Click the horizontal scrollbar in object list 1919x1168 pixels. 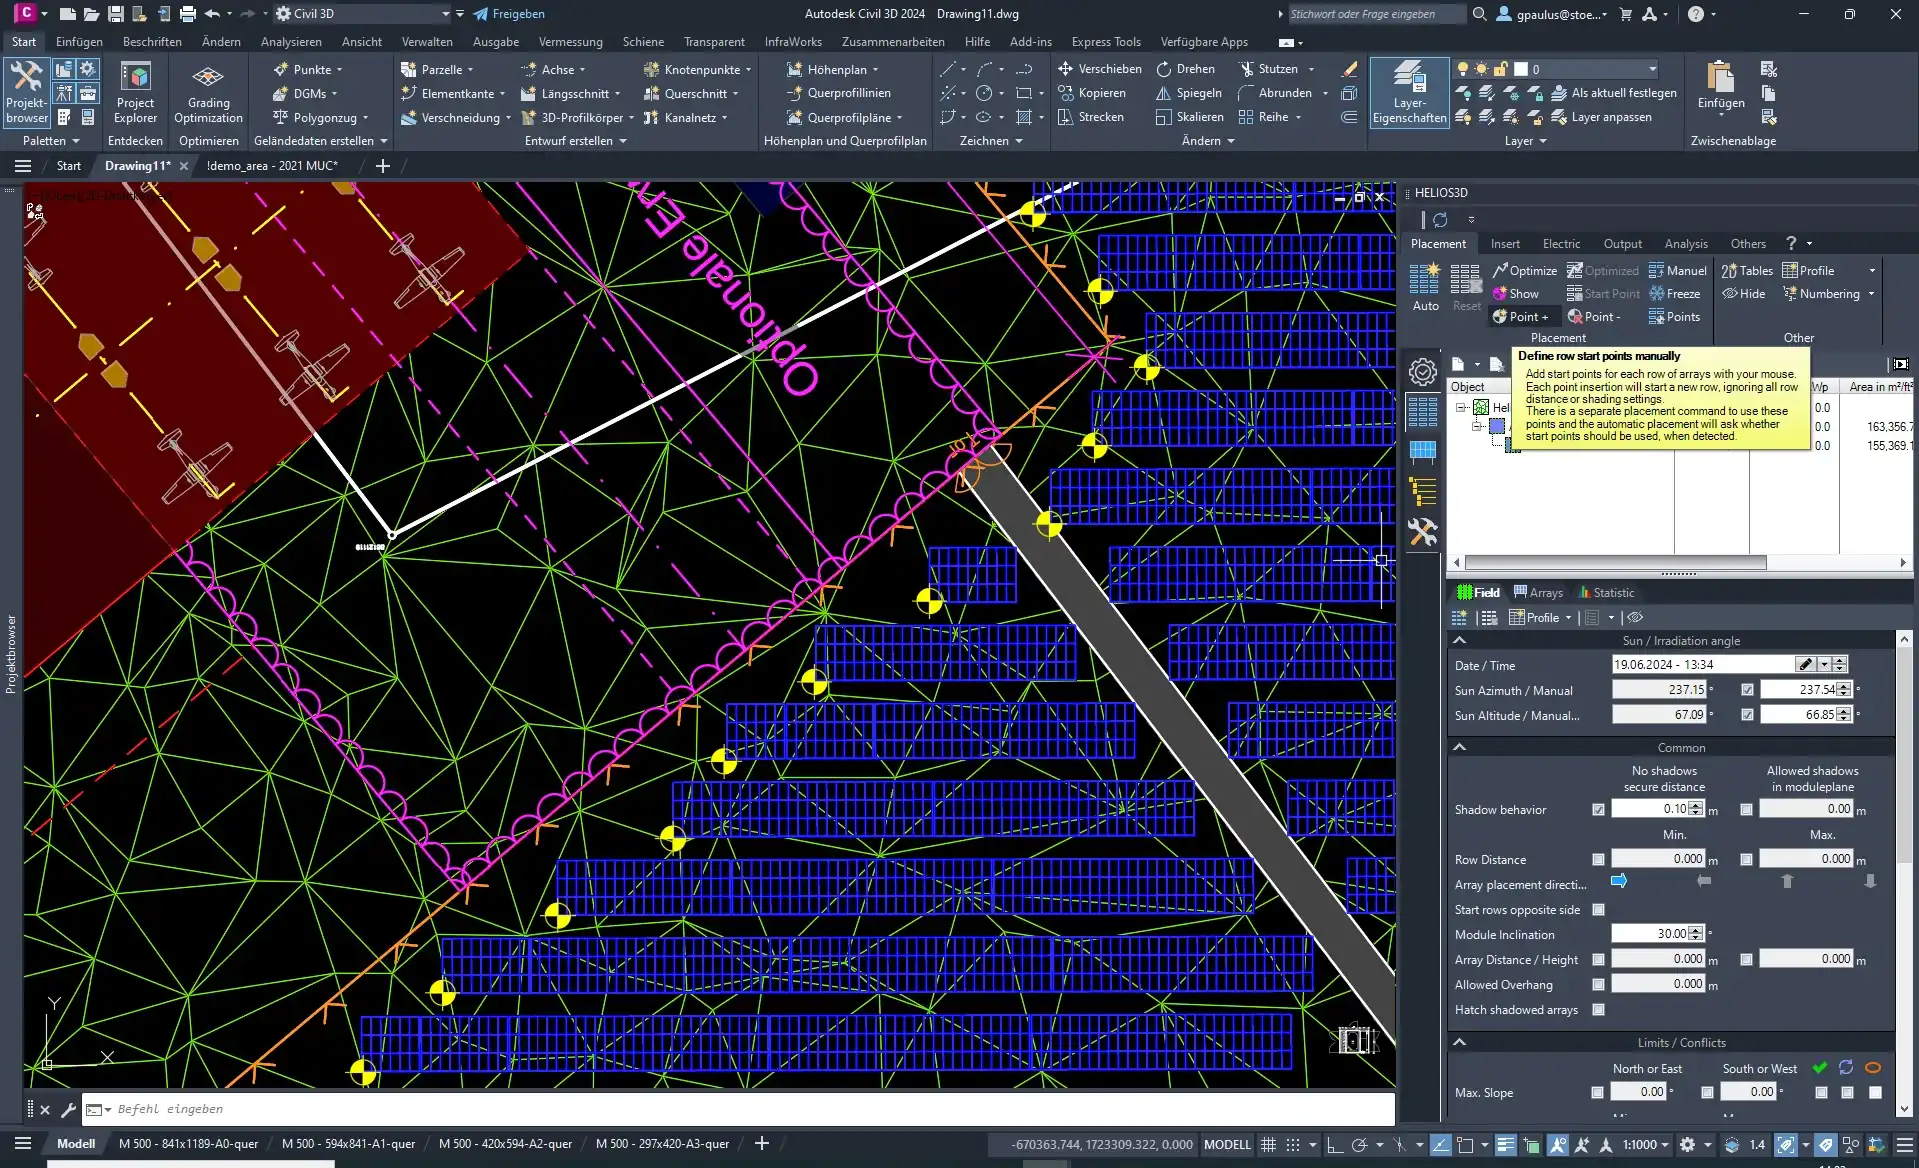point(1615,563)
